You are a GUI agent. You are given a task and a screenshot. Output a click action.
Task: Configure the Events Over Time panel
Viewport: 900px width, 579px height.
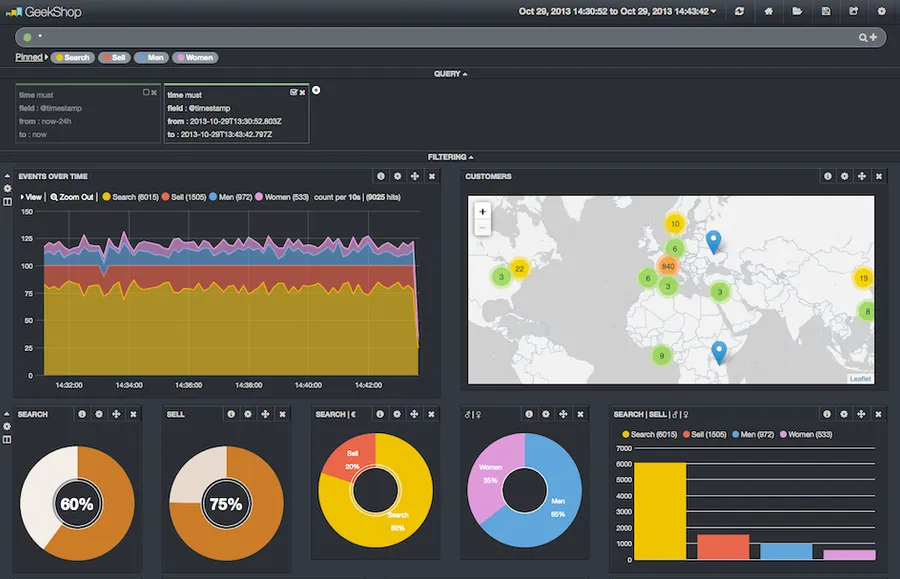point(397,176)
